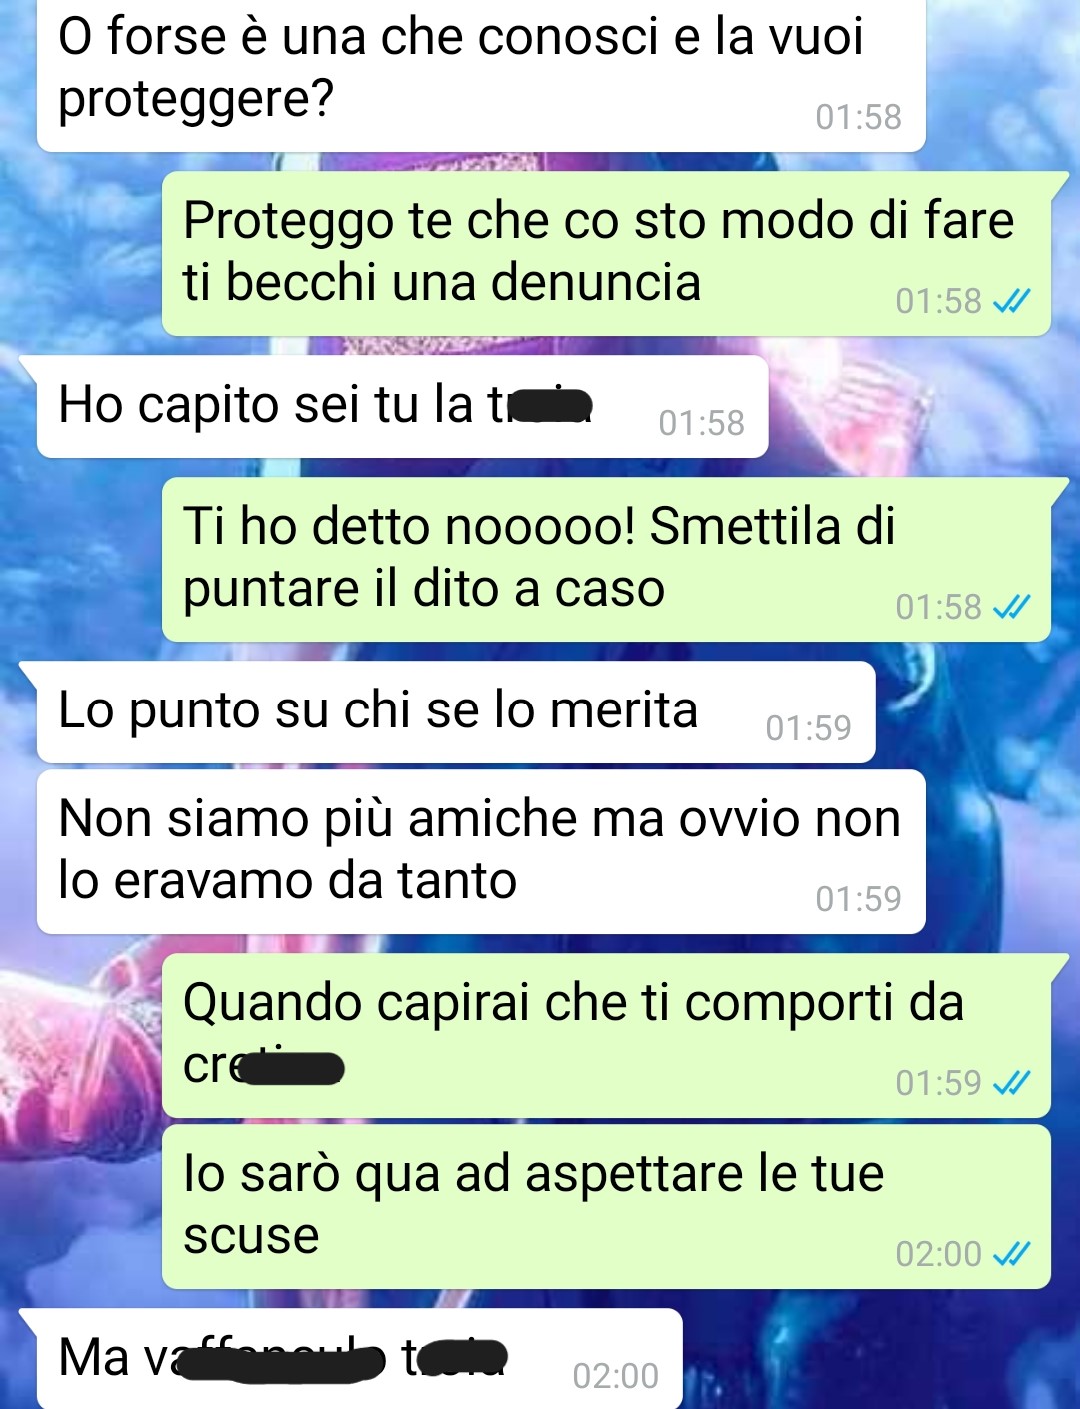Tap the message 'Lo punto su chi se lo merita'

(x=456, y=712)
